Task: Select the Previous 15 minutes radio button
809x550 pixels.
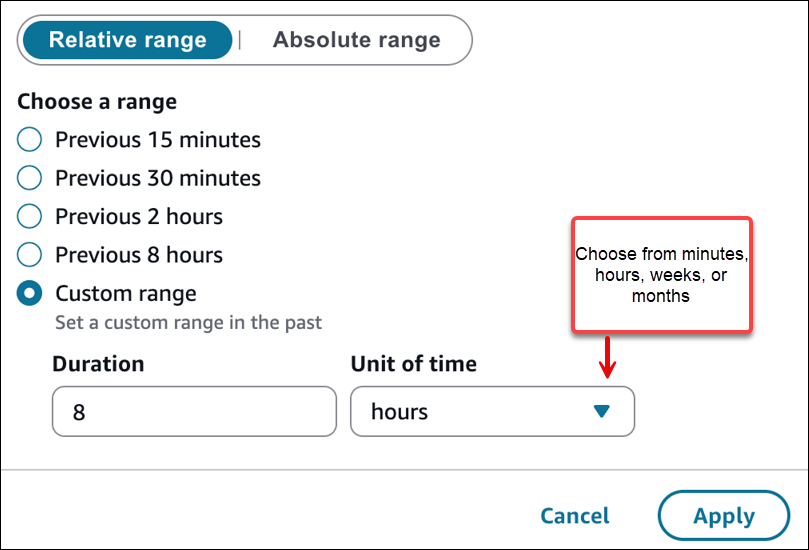Action: click(x=30, y=140)
